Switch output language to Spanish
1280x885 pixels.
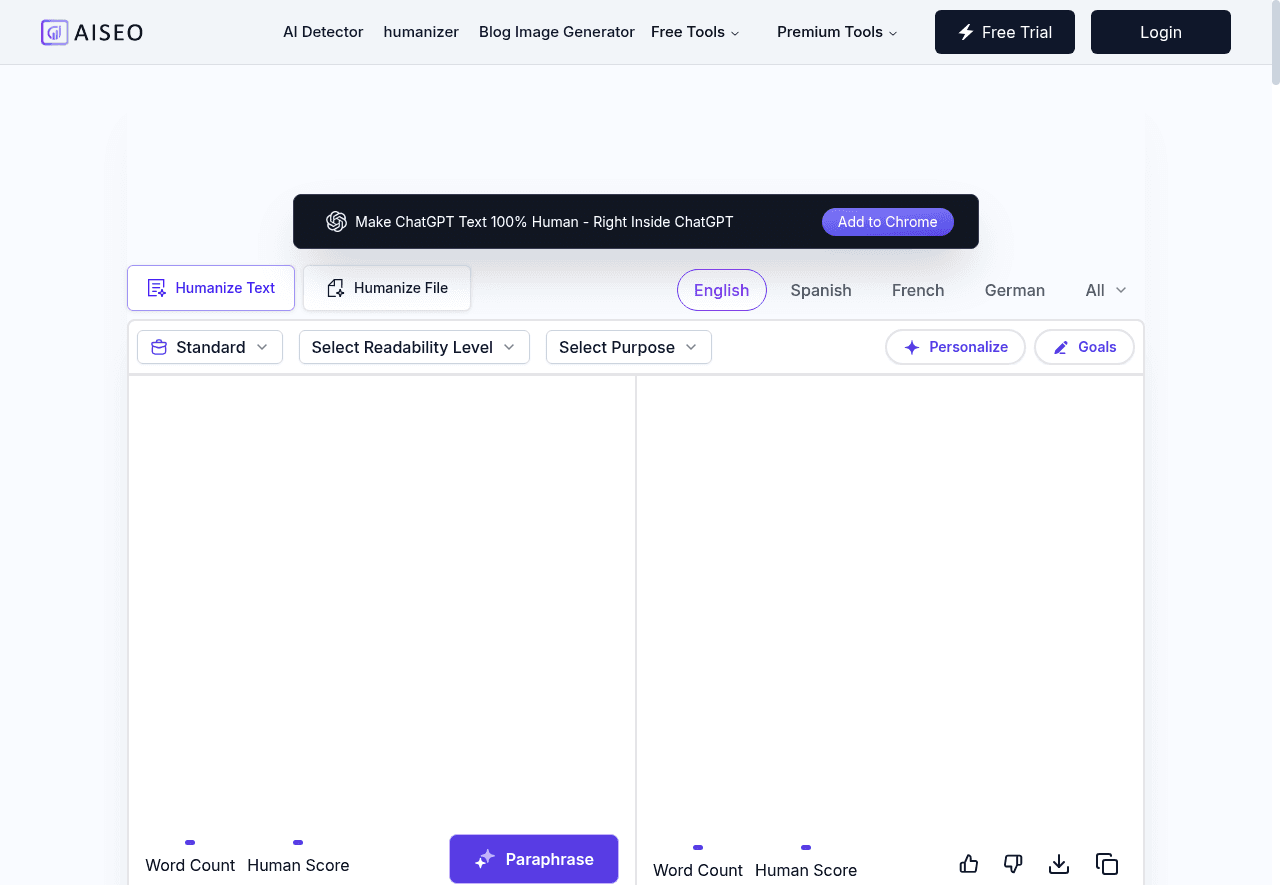(x=820, y=290)
